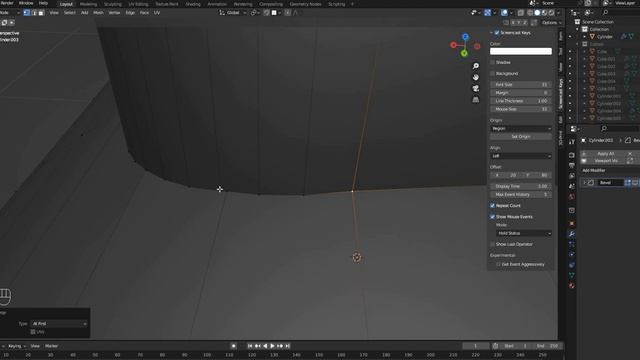Open the Vertex menu
The width and height of the screenshot is (640, 360).
coord(114,13)
